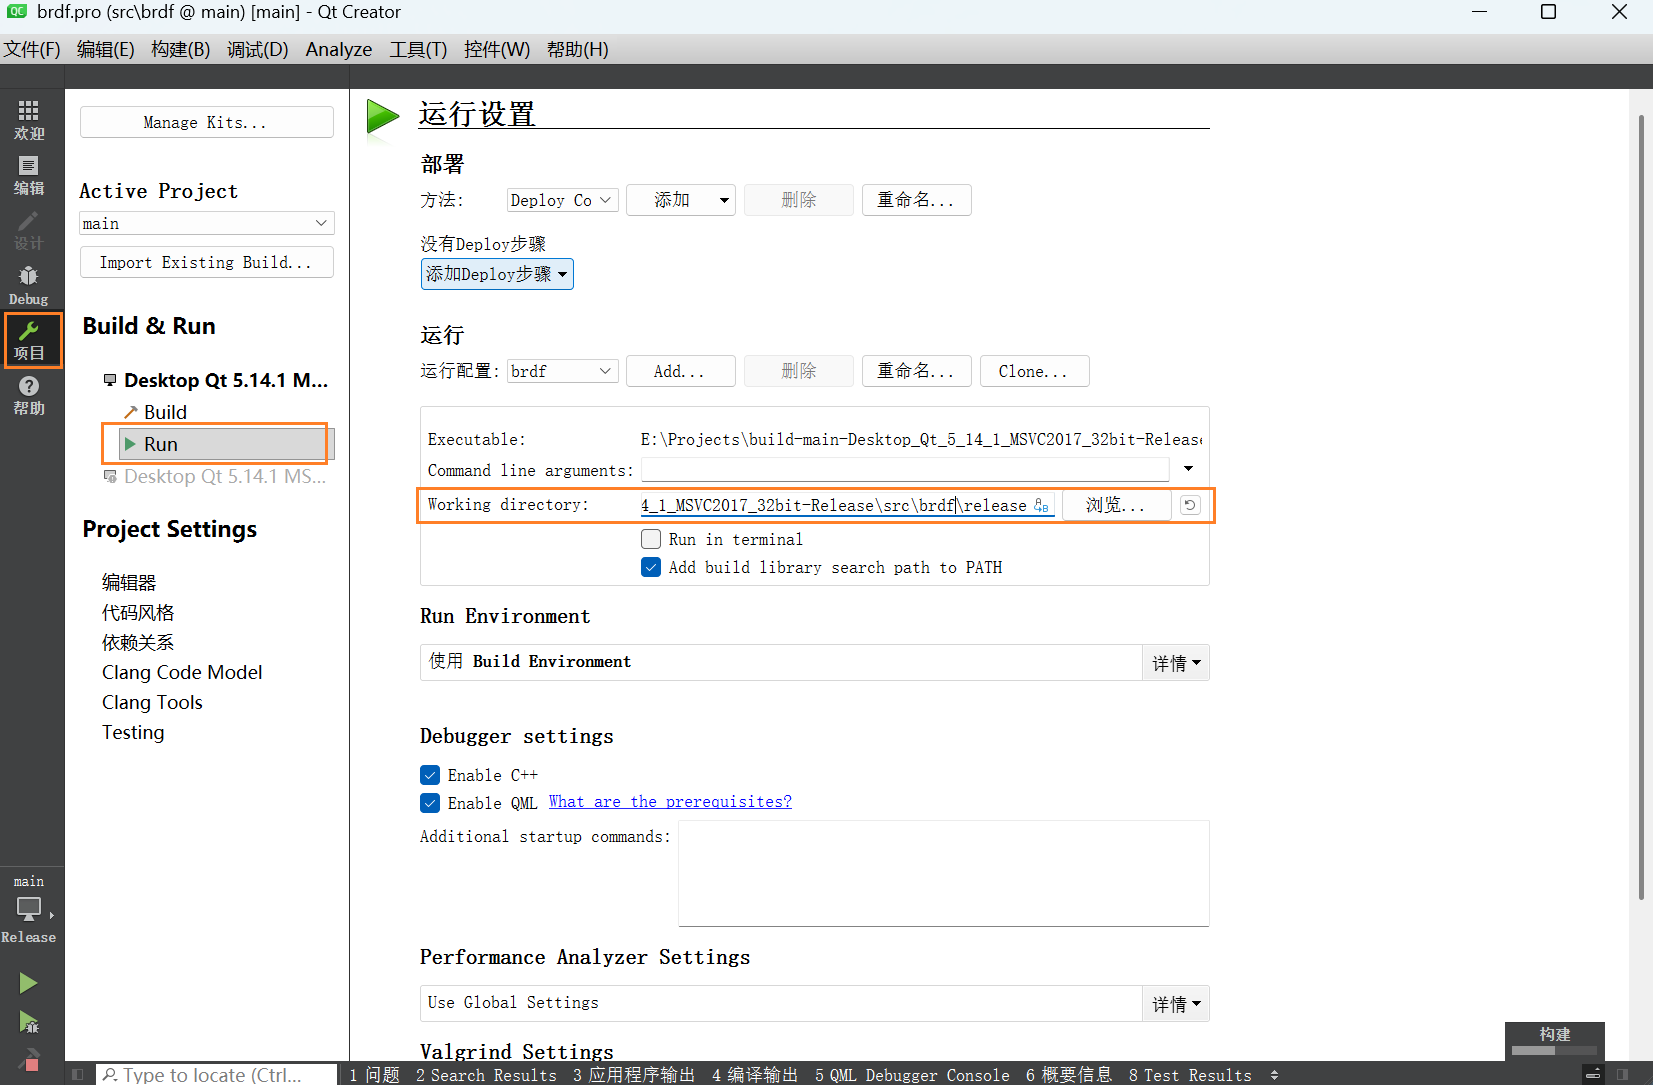Screen dimensions: 1653x1085
Task: Disable the Enable QML debugger checkbox
Action: tap(430, 803)
